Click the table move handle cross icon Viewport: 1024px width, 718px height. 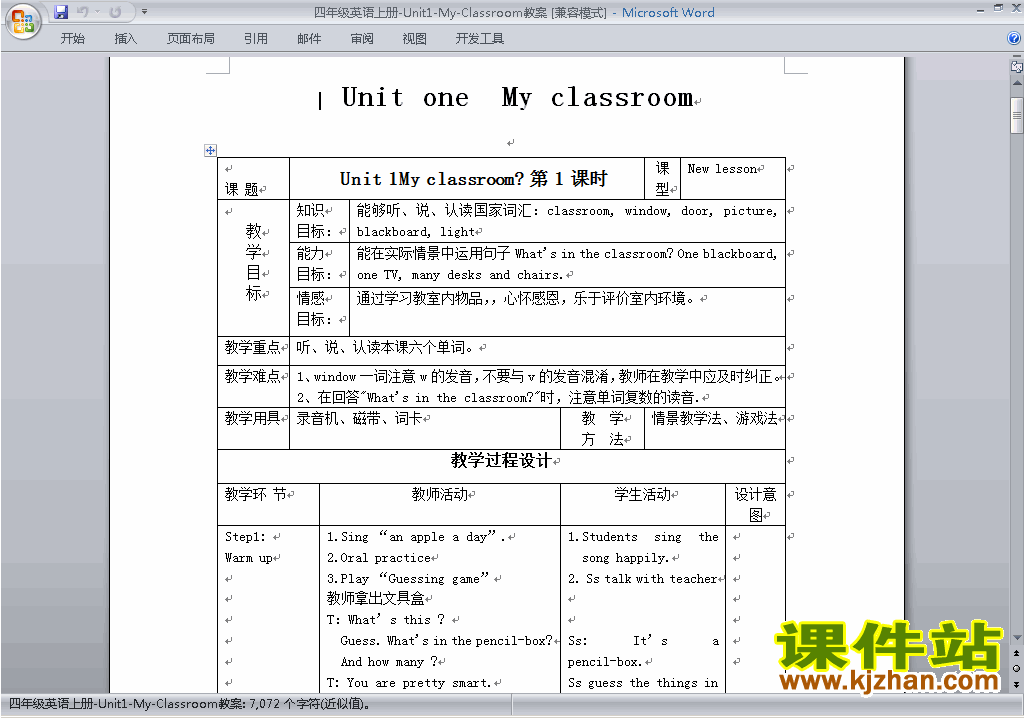[x=210, y=150]
